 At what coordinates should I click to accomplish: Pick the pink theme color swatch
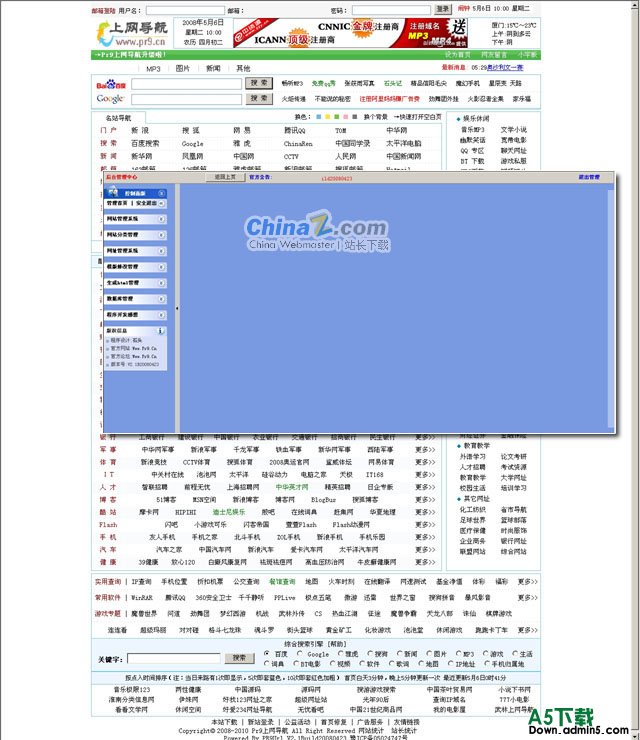pyautogui.click(x=345, y=117)
